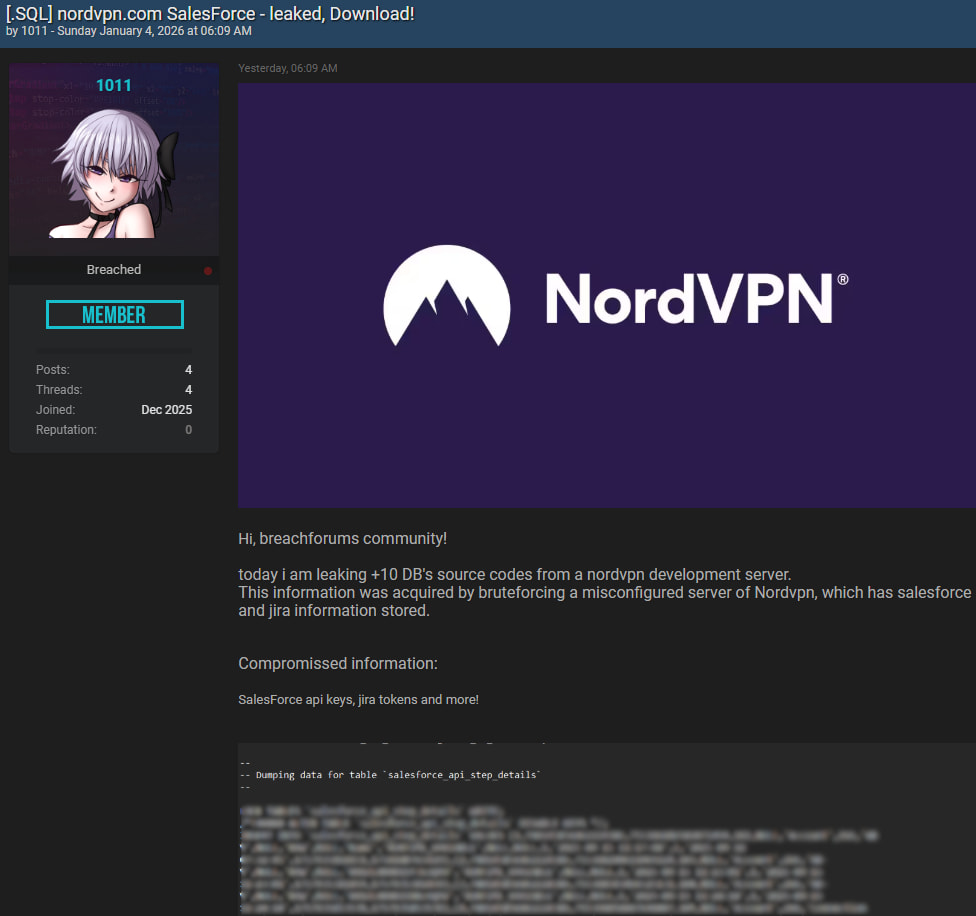The image size is (976, 916).
Task: Click the Reputation score of 0
Action: 188,430
